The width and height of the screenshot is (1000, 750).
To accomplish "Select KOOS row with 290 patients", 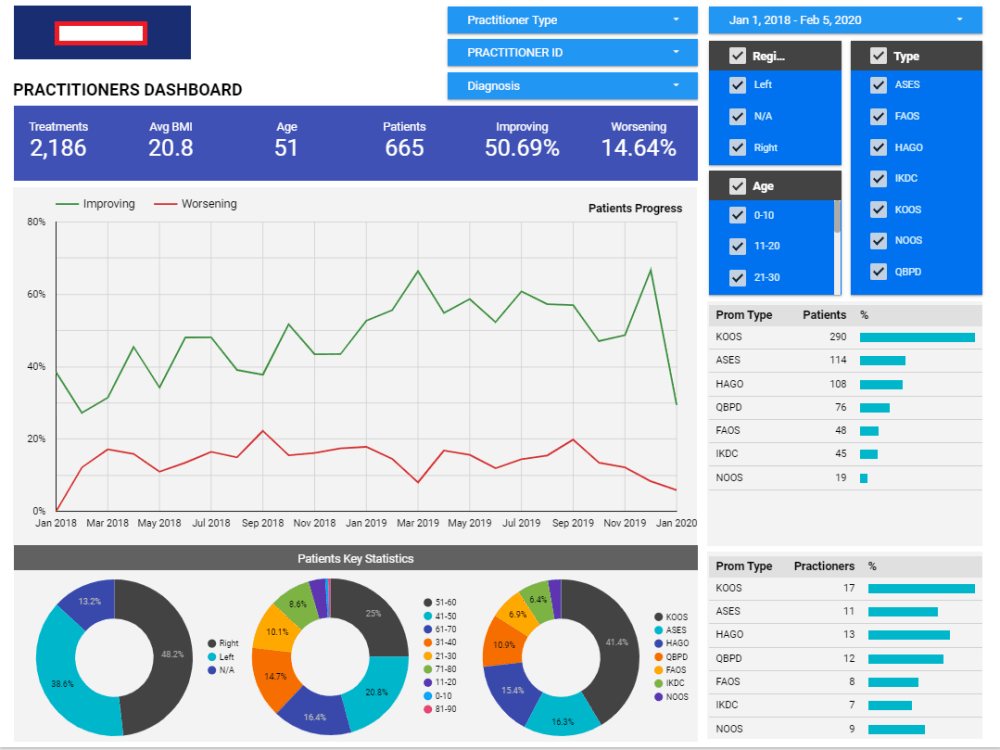I will pyautogui.click(x=845, y=337).
